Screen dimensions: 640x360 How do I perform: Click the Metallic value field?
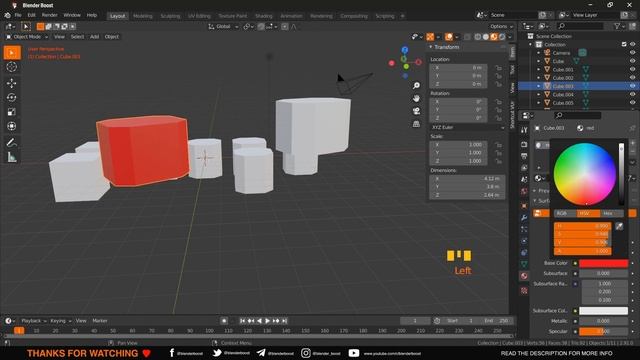click(x=603, y=321)
